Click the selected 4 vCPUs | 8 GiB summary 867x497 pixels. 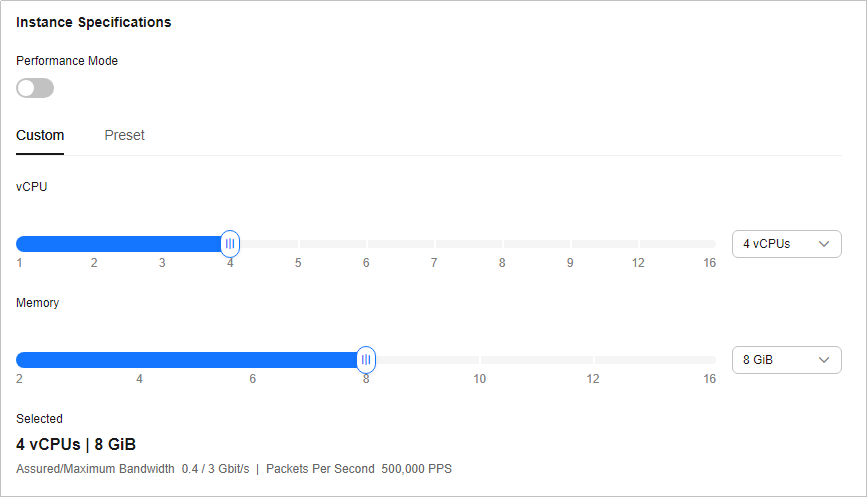coord(76,444)
